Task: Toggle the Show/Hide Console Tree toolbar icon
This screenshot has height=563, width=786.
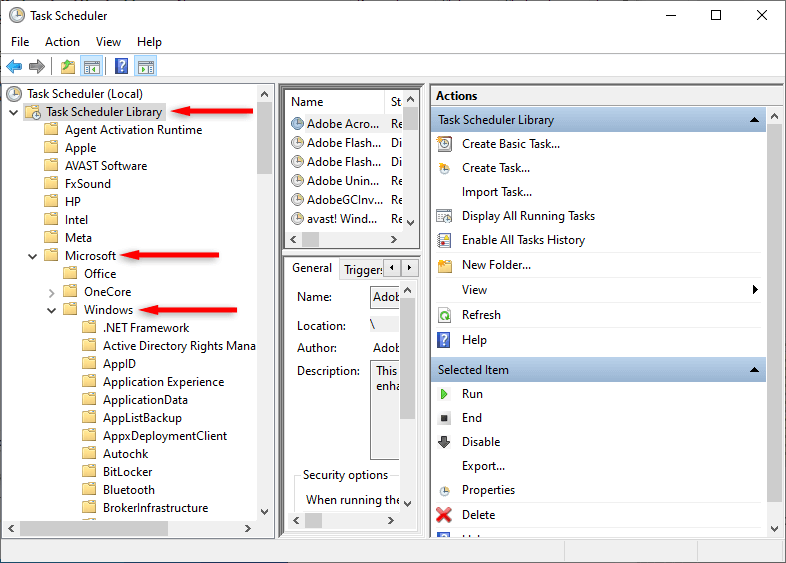Action: click(92, 66)
